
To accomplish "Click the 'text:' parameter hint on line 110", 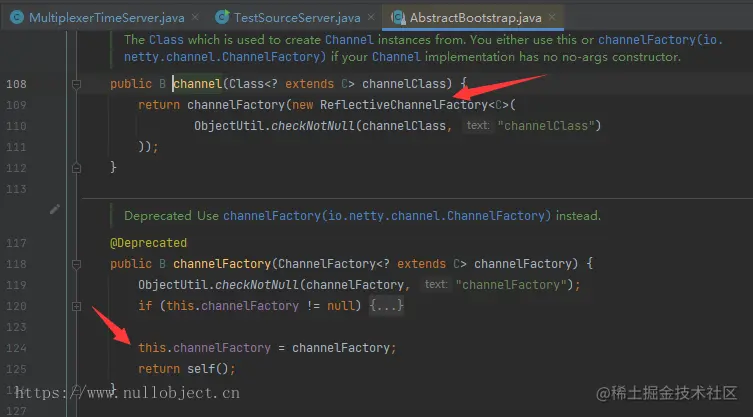I will (x=478, y=125).
